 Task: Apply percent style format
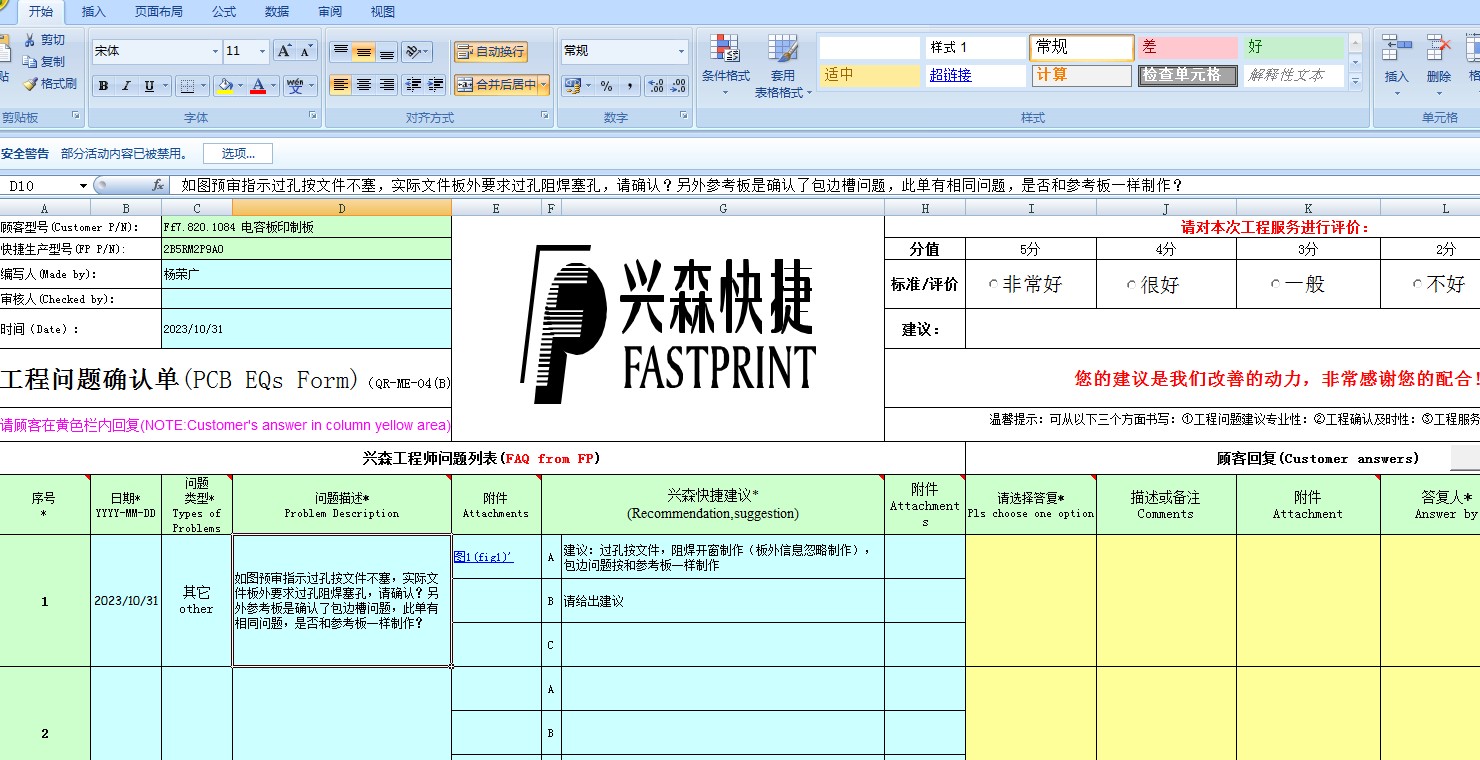point(606,86)
